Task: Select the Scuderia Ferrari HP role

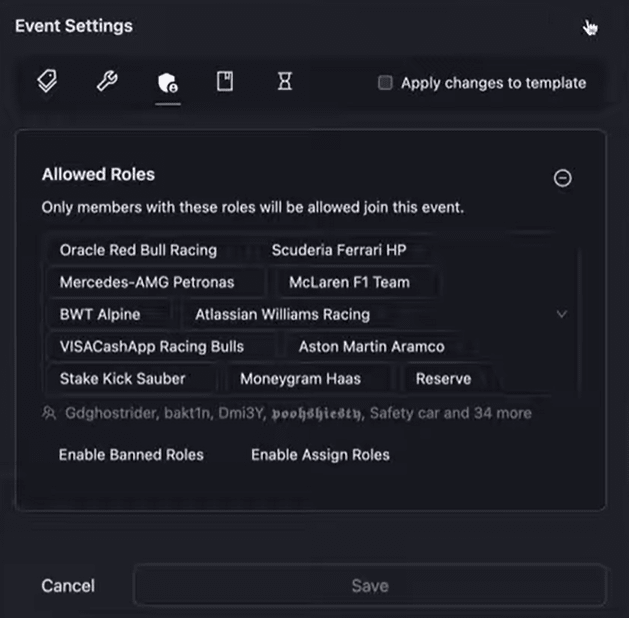Action: (339, 250)
